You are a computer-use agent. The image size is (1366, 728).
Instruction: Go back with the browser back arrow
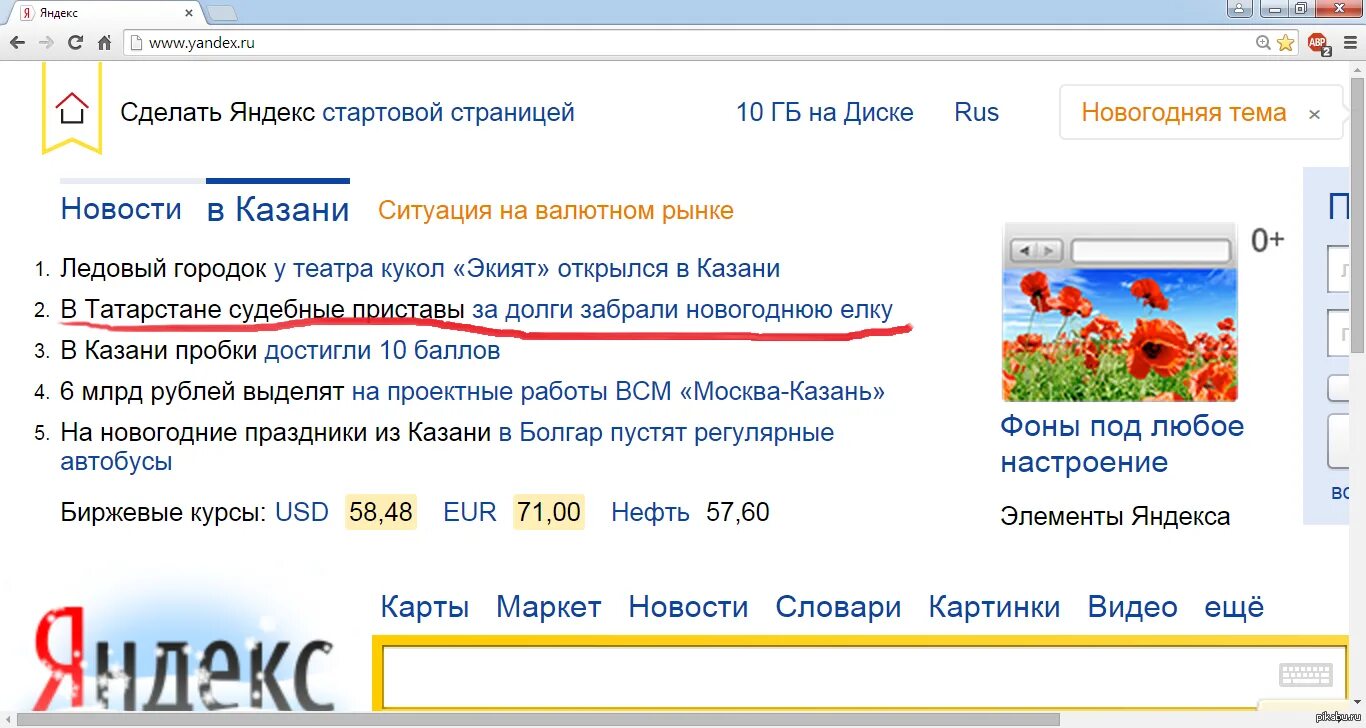click(17, 43)
